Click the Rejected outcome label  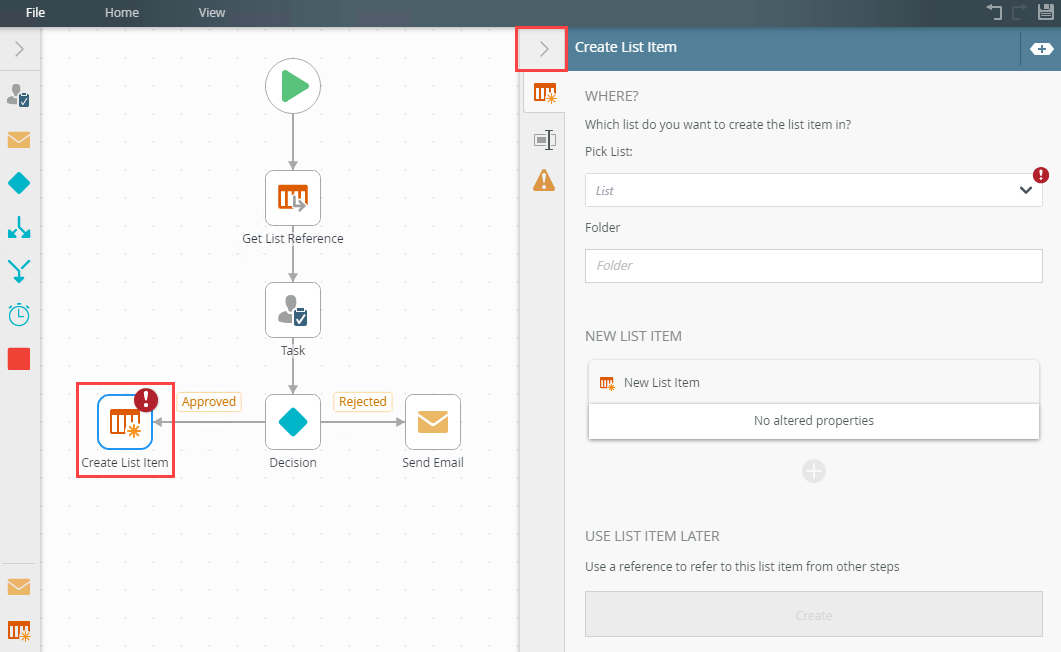(363, 402)
